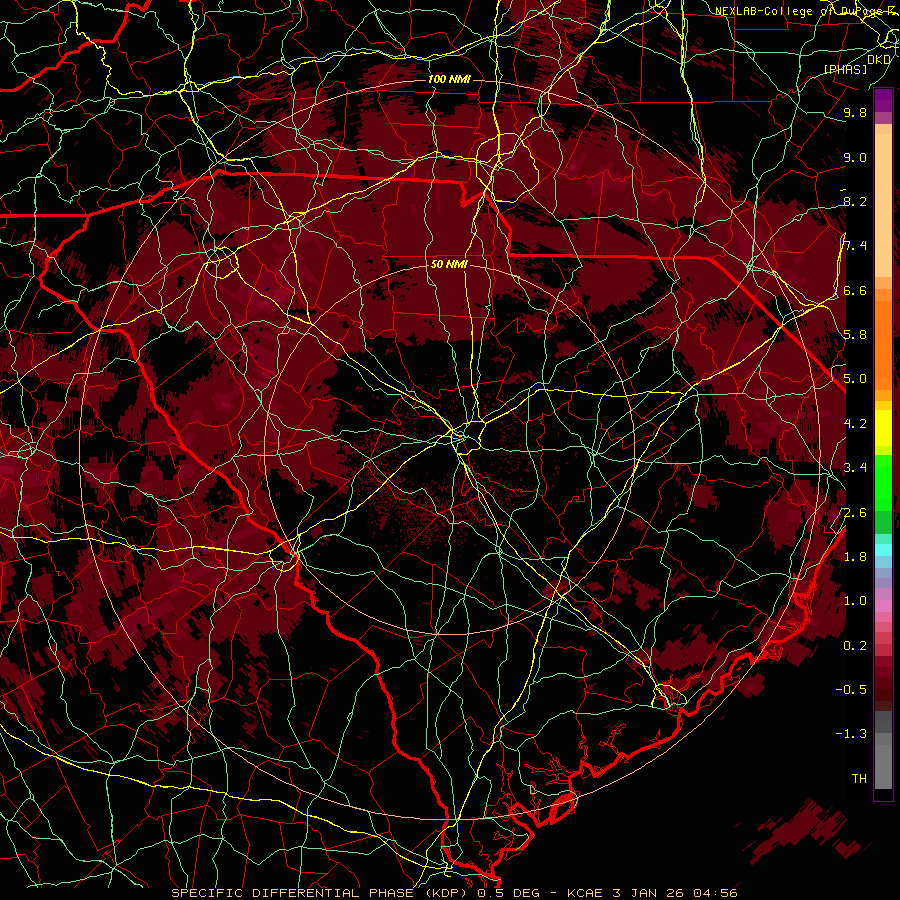Click the 1.8 value on the color scale

[855, 556]
